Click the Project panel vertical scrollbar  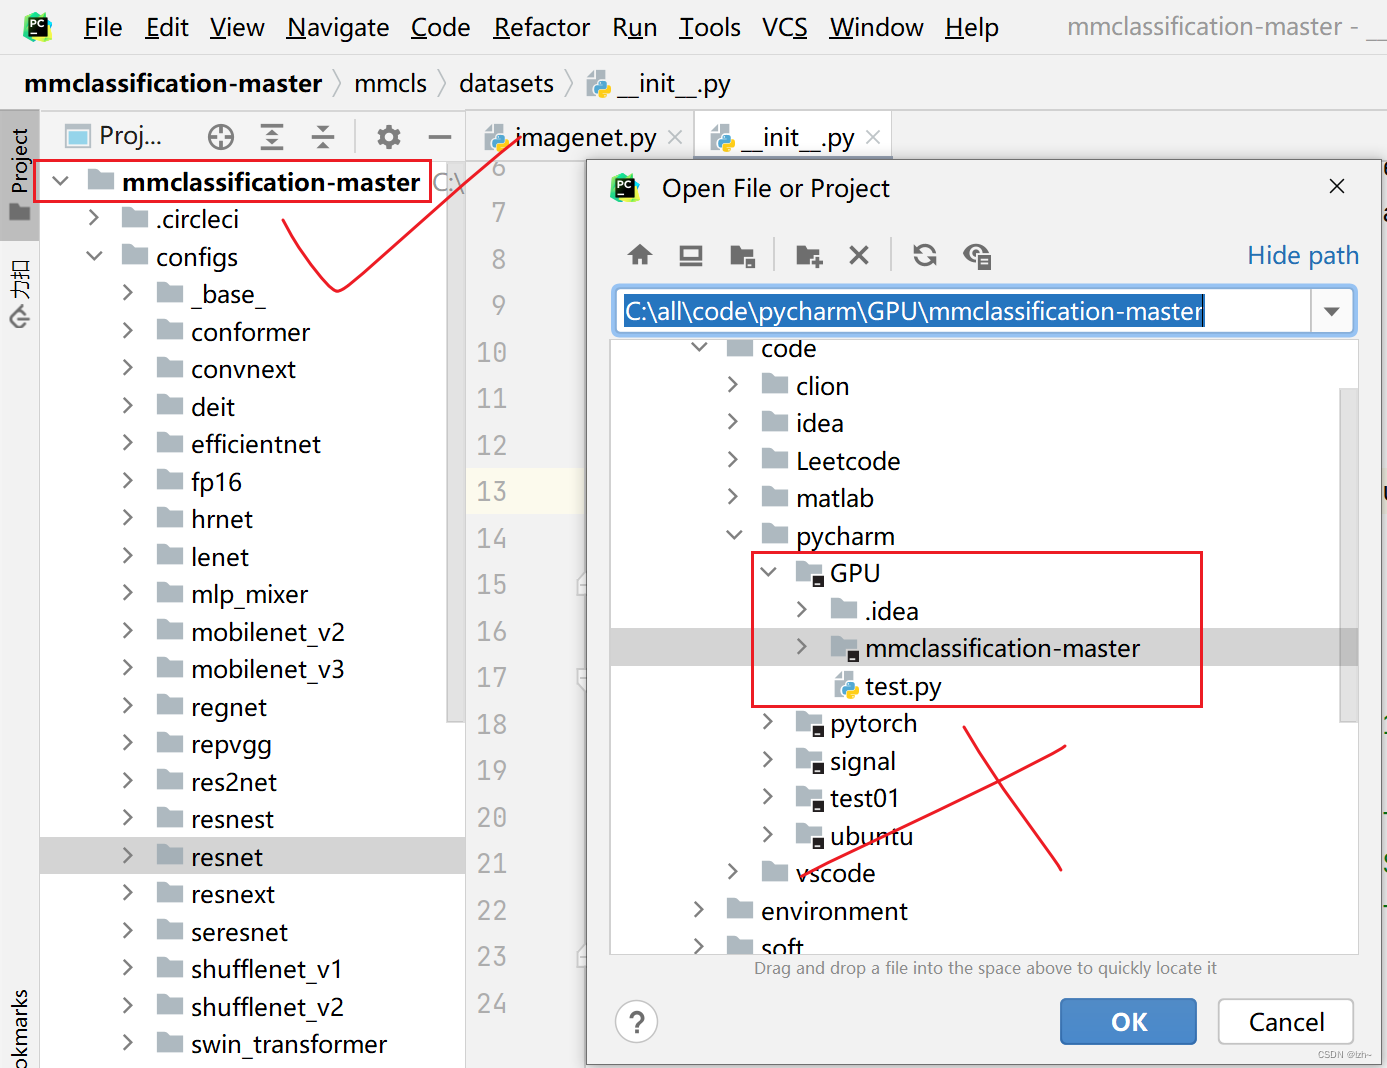[456, 440]
